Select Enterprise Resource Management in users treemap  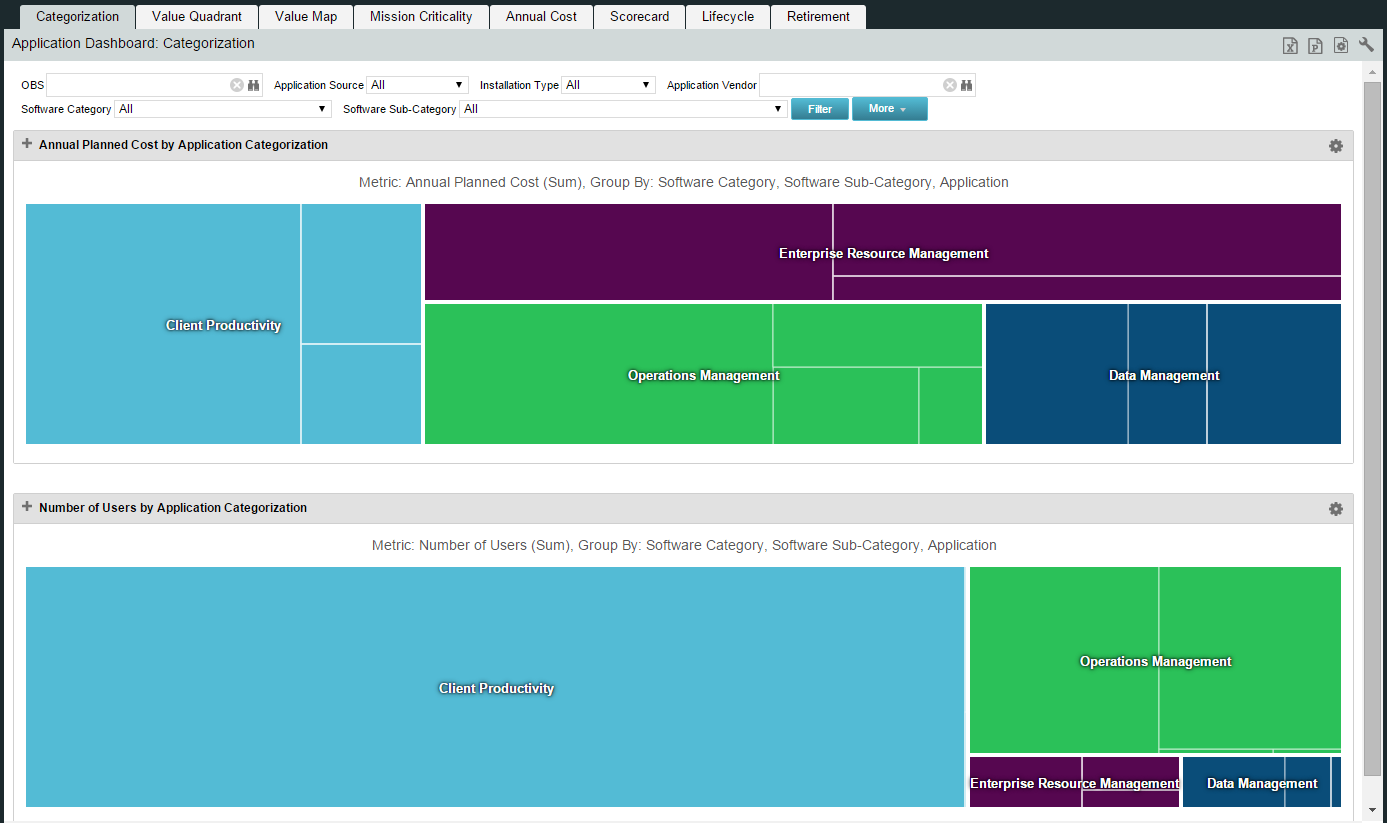[1074, 783]
